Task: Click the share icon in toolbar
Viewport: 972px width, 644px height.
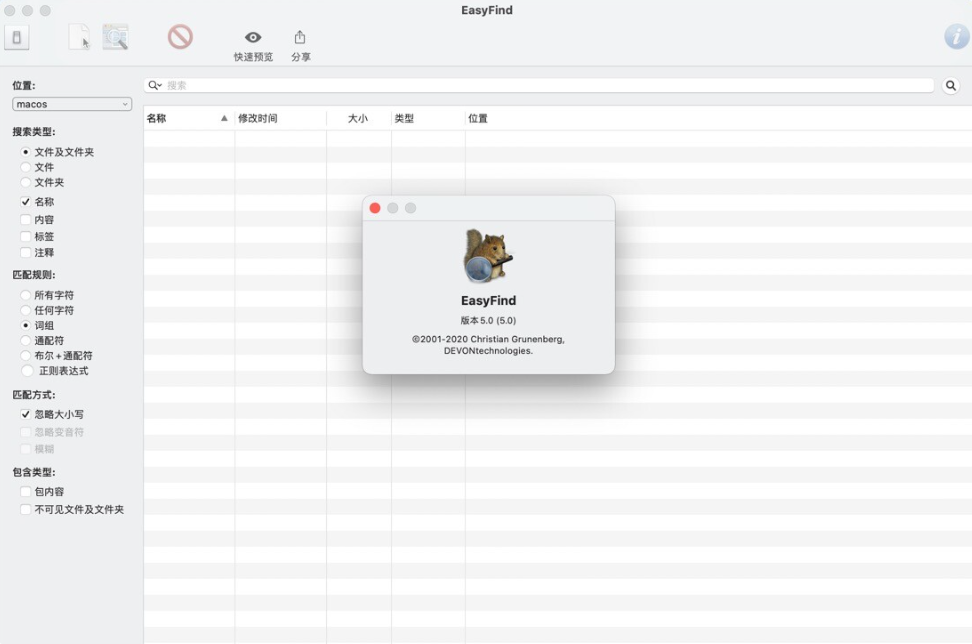Action: pyautogui.click(x=300, y=37)
